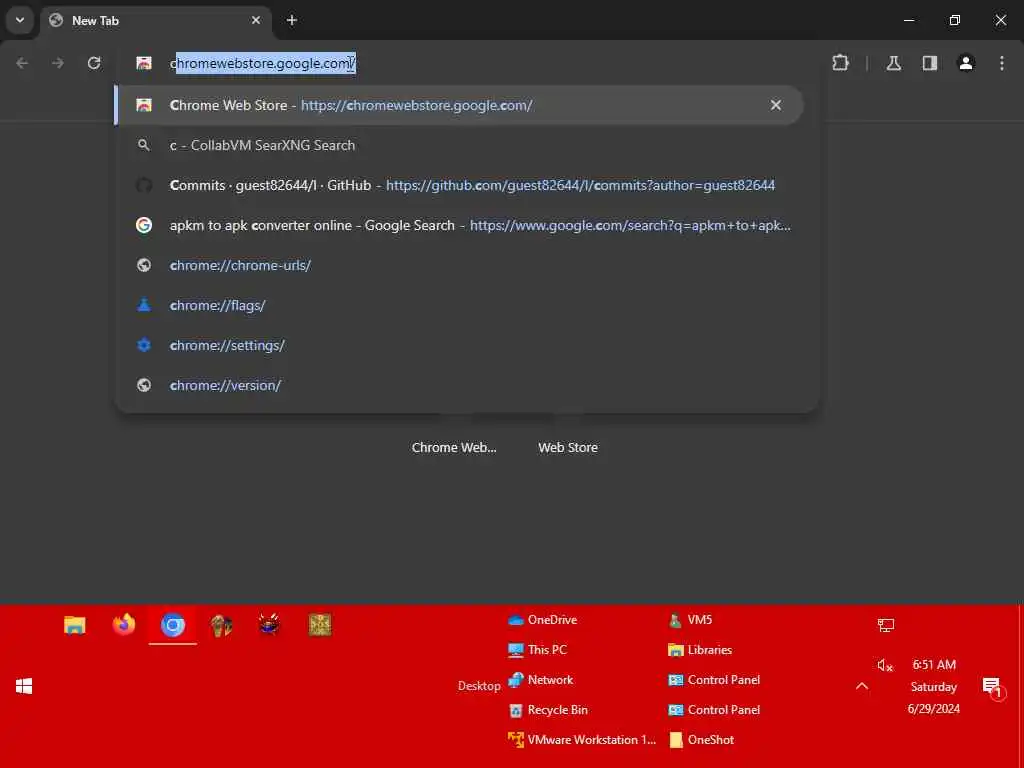The height and width of the screenshot is (768, 1024).
Task: Click the Chromium taskbar icon
Action: click(173, 625)
